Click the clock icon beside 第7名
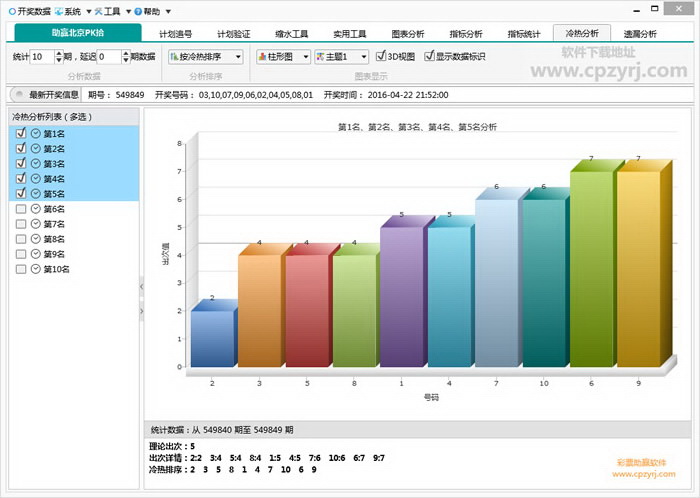This screenshot has width=700, height=498. [x=36, y=224]
